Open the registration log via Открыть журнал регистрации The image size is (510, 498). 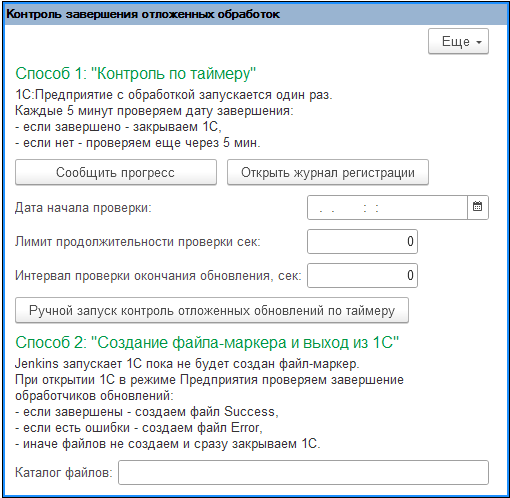point(328,172)
